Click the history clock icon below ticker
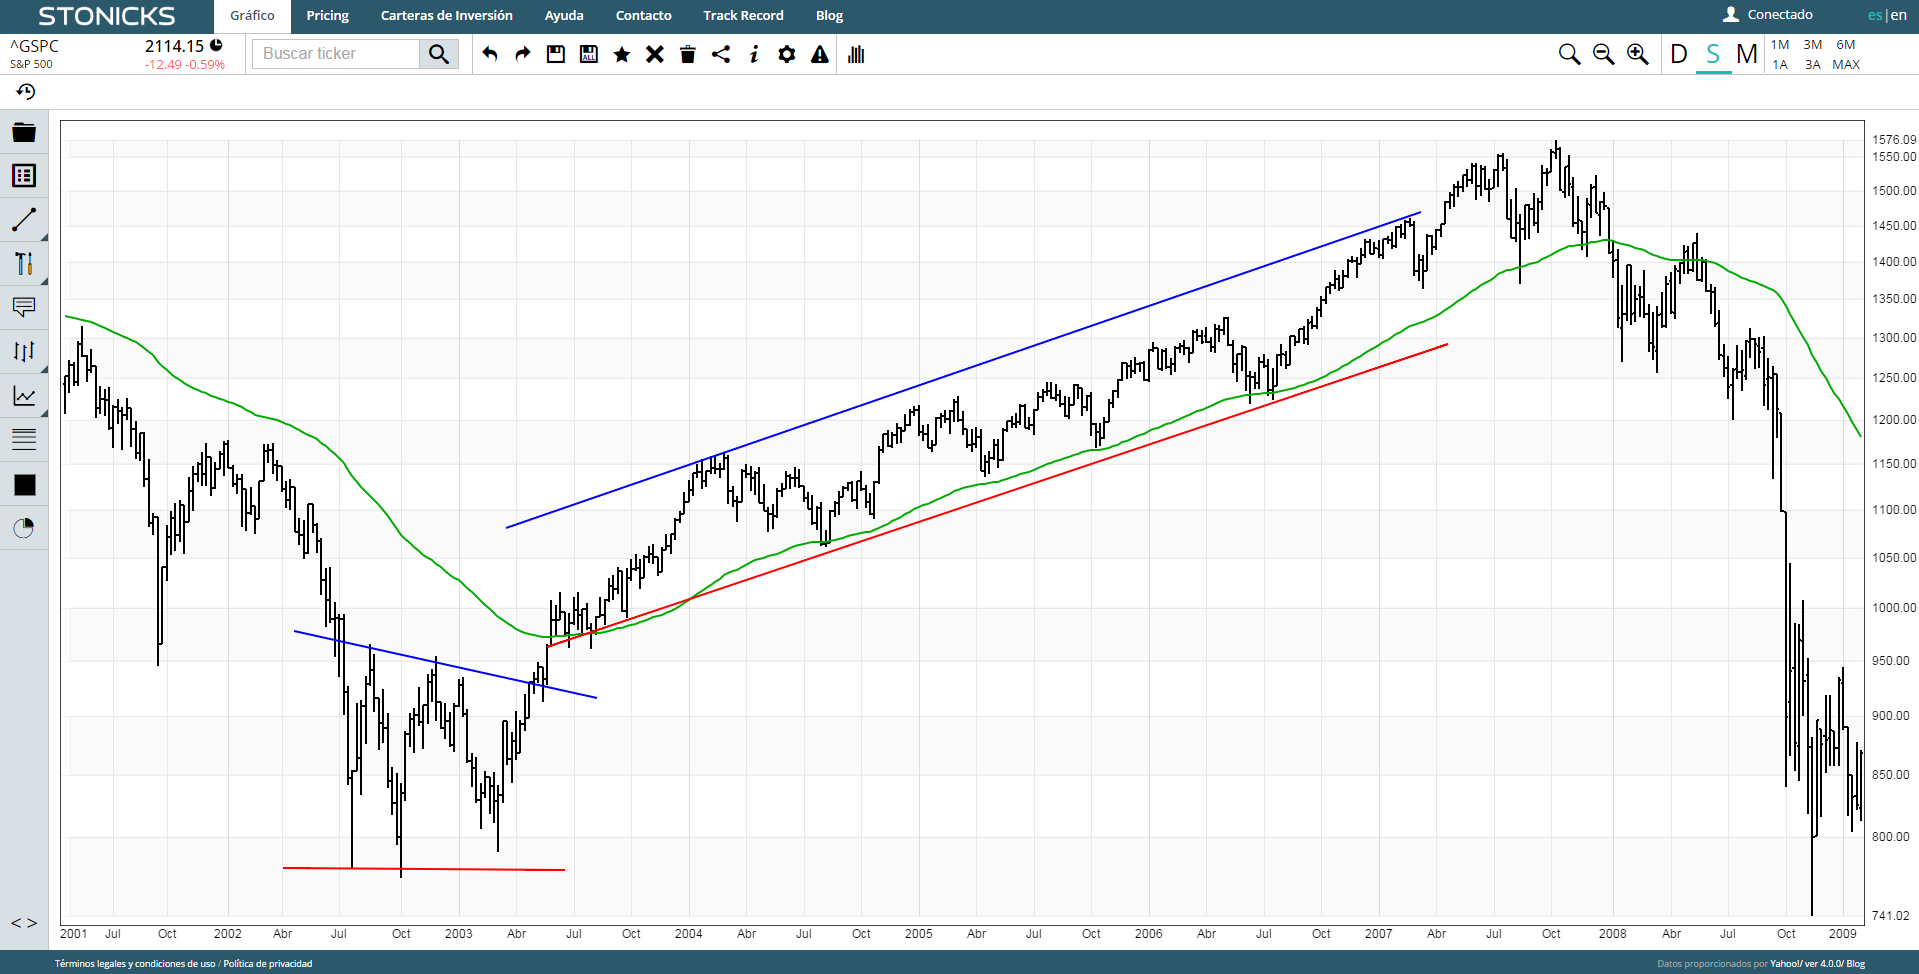This screenshot has width=1919, height=974. pos(26,92)
